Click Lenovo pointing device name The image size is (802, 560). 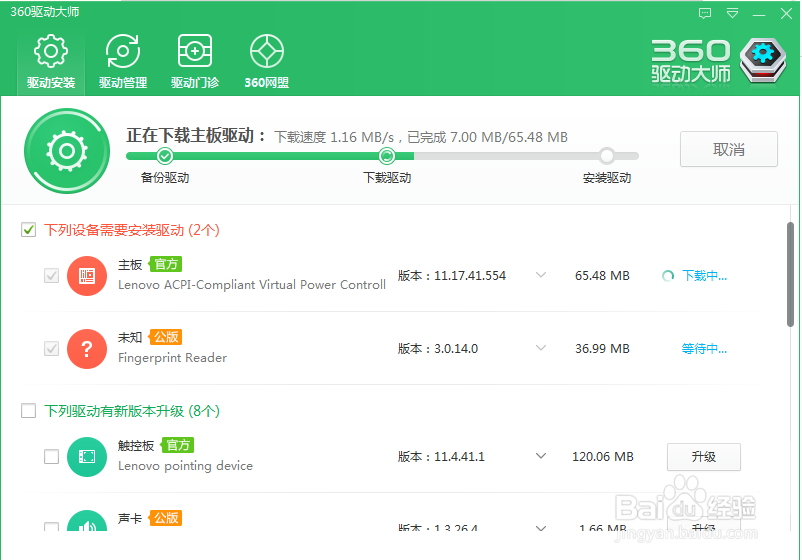185,466
